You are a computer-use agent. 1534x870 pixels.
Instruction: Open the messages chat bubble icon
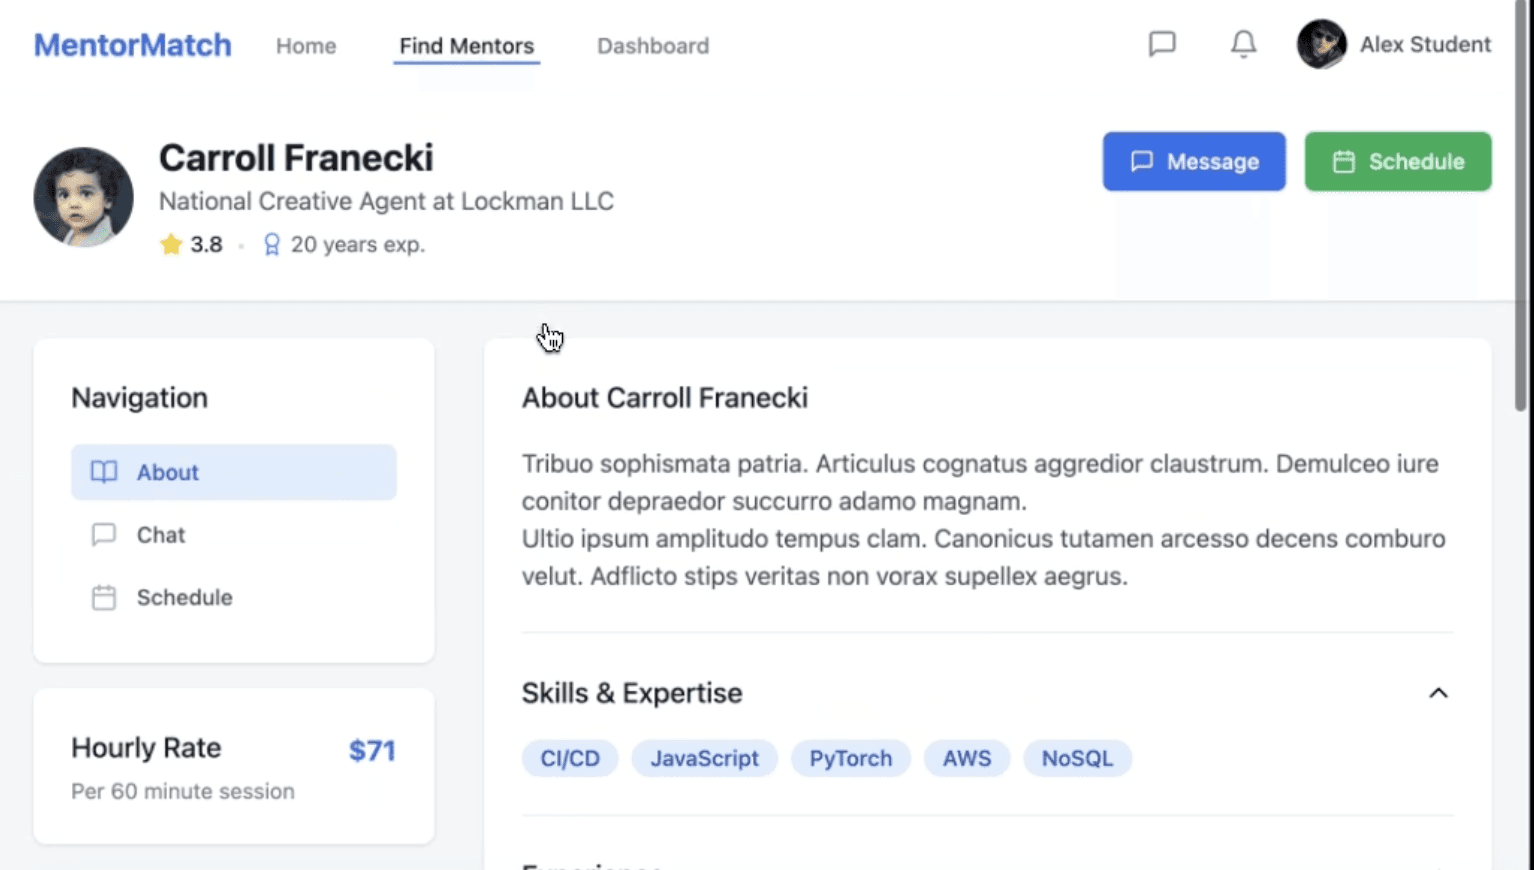(x=1162, y=44)
